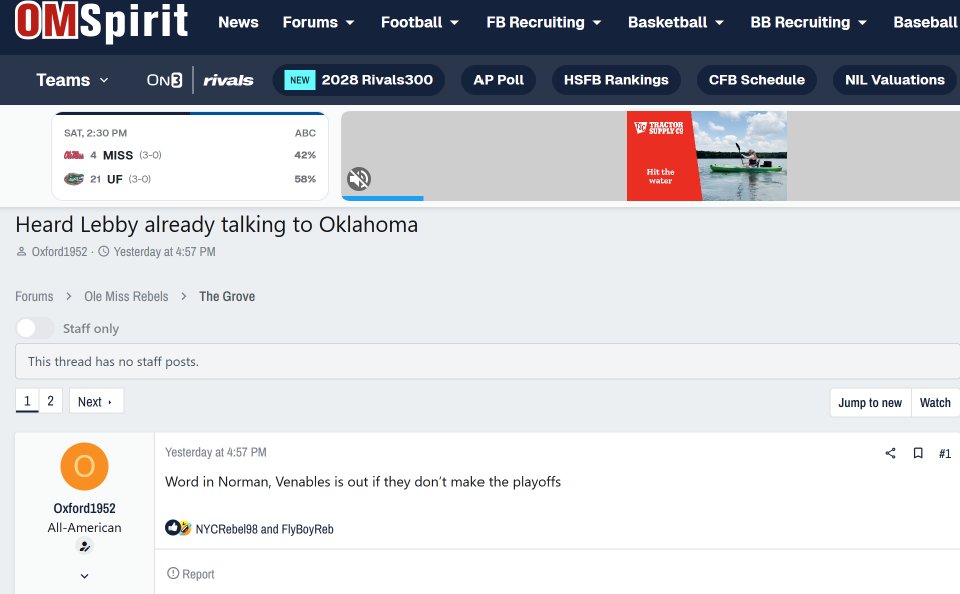Image resolution: width=960 pixels, height=594 pixels.
Task: Click the Rivals logo
Action: coord(228,80)
